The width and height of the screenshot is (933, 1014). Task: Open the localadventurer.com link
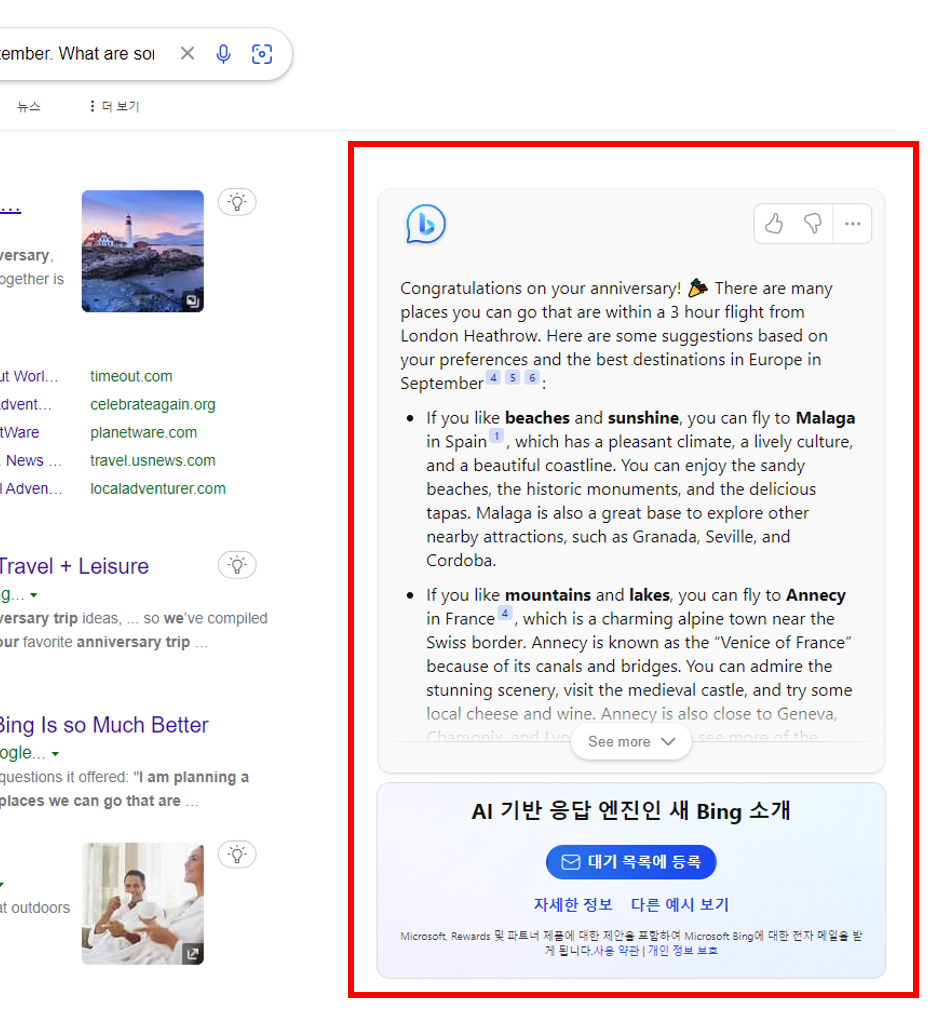(158, 489)
